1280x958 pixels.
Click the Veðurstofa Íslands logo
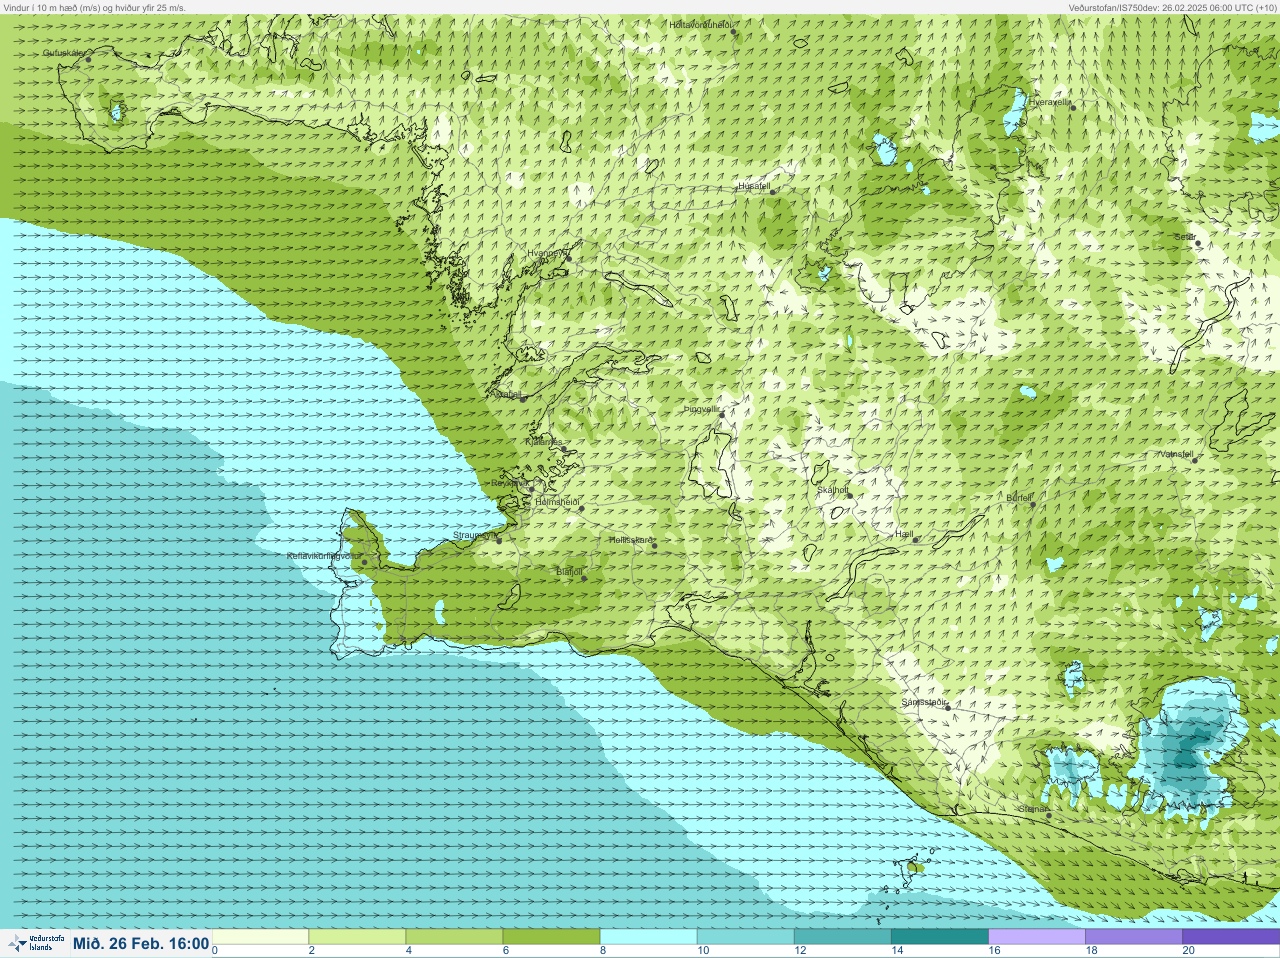(35, 943)
